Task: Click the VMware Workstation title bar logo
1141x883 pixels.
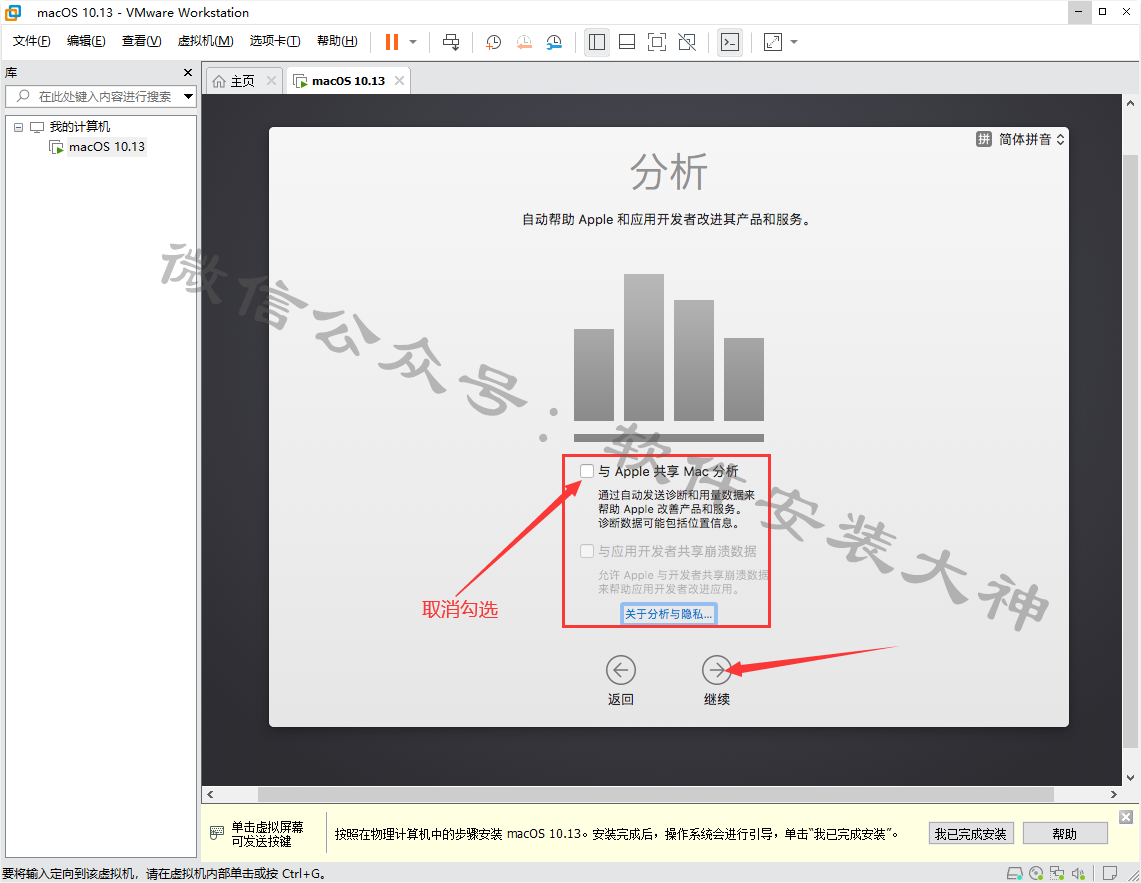Action: pyautogui.click(x=13, y=12)
